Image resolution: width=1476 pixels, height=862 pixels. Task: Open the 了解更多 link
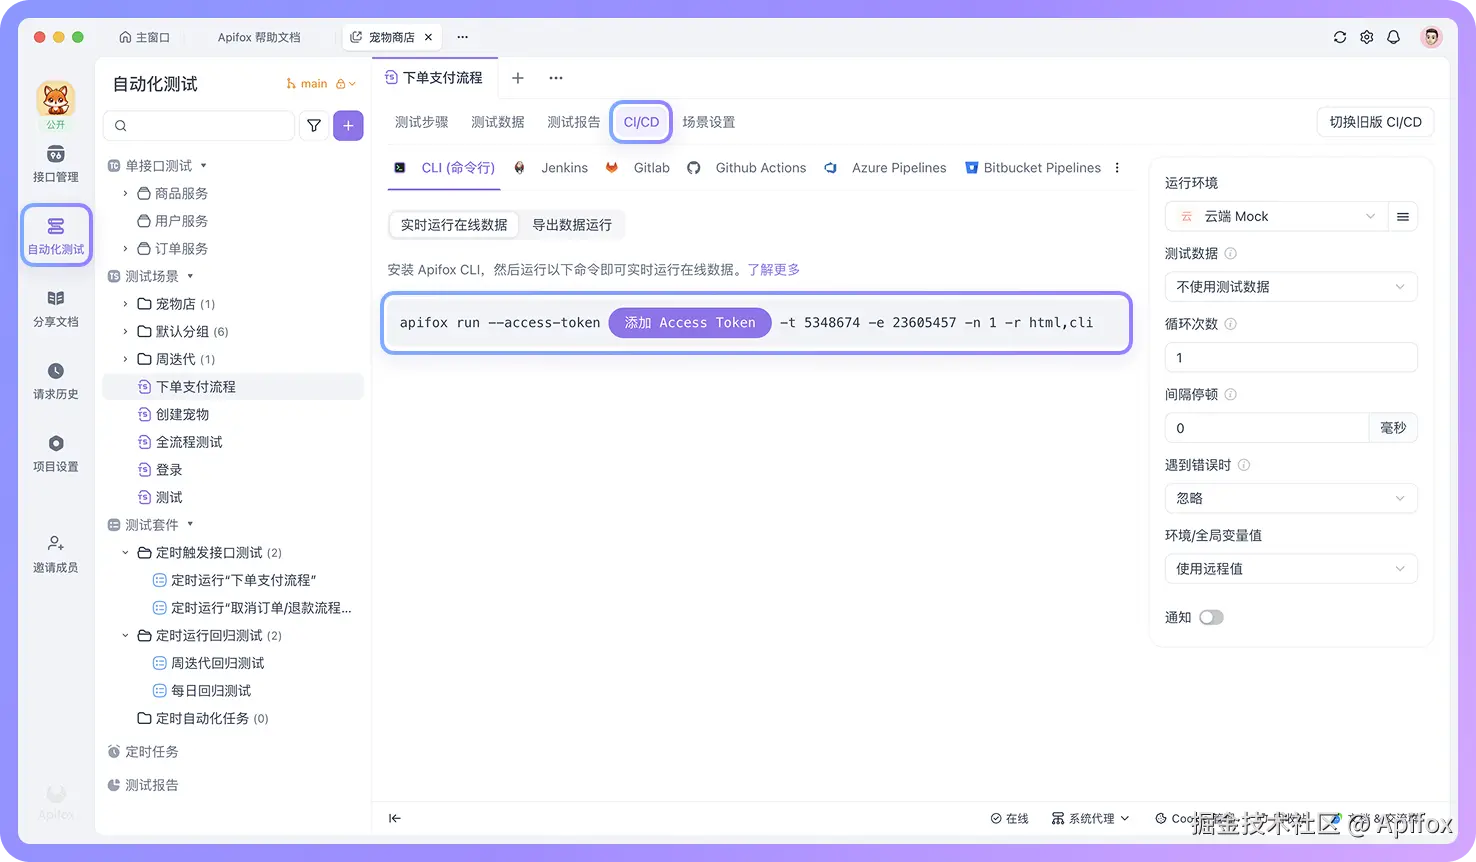(774, 270)
